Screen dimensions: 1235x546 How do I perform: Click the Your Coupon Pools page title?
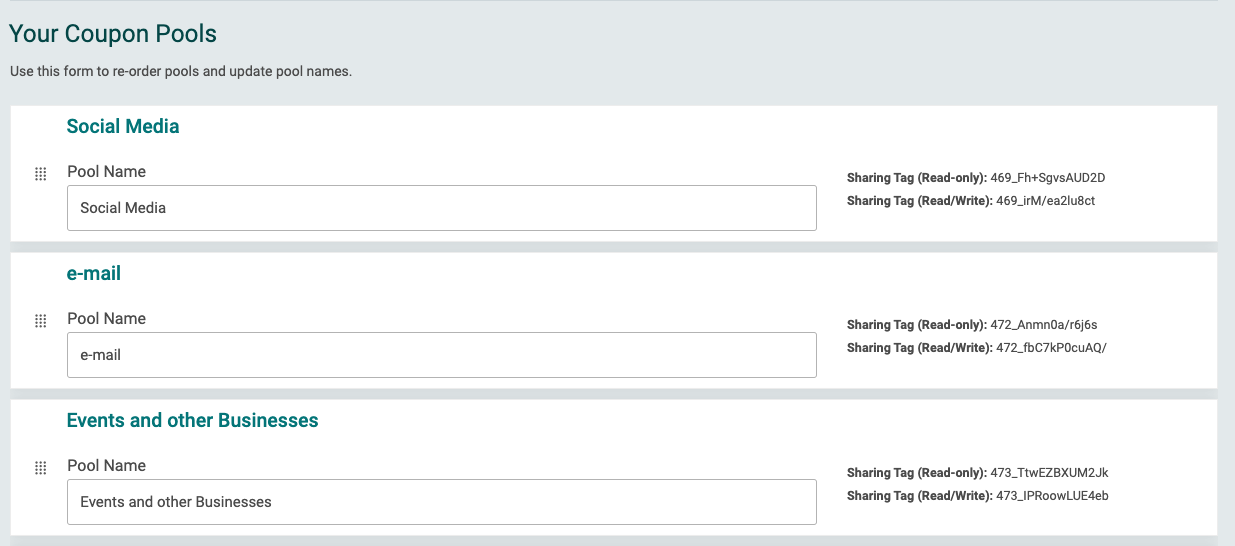click(x=113, y=34)
